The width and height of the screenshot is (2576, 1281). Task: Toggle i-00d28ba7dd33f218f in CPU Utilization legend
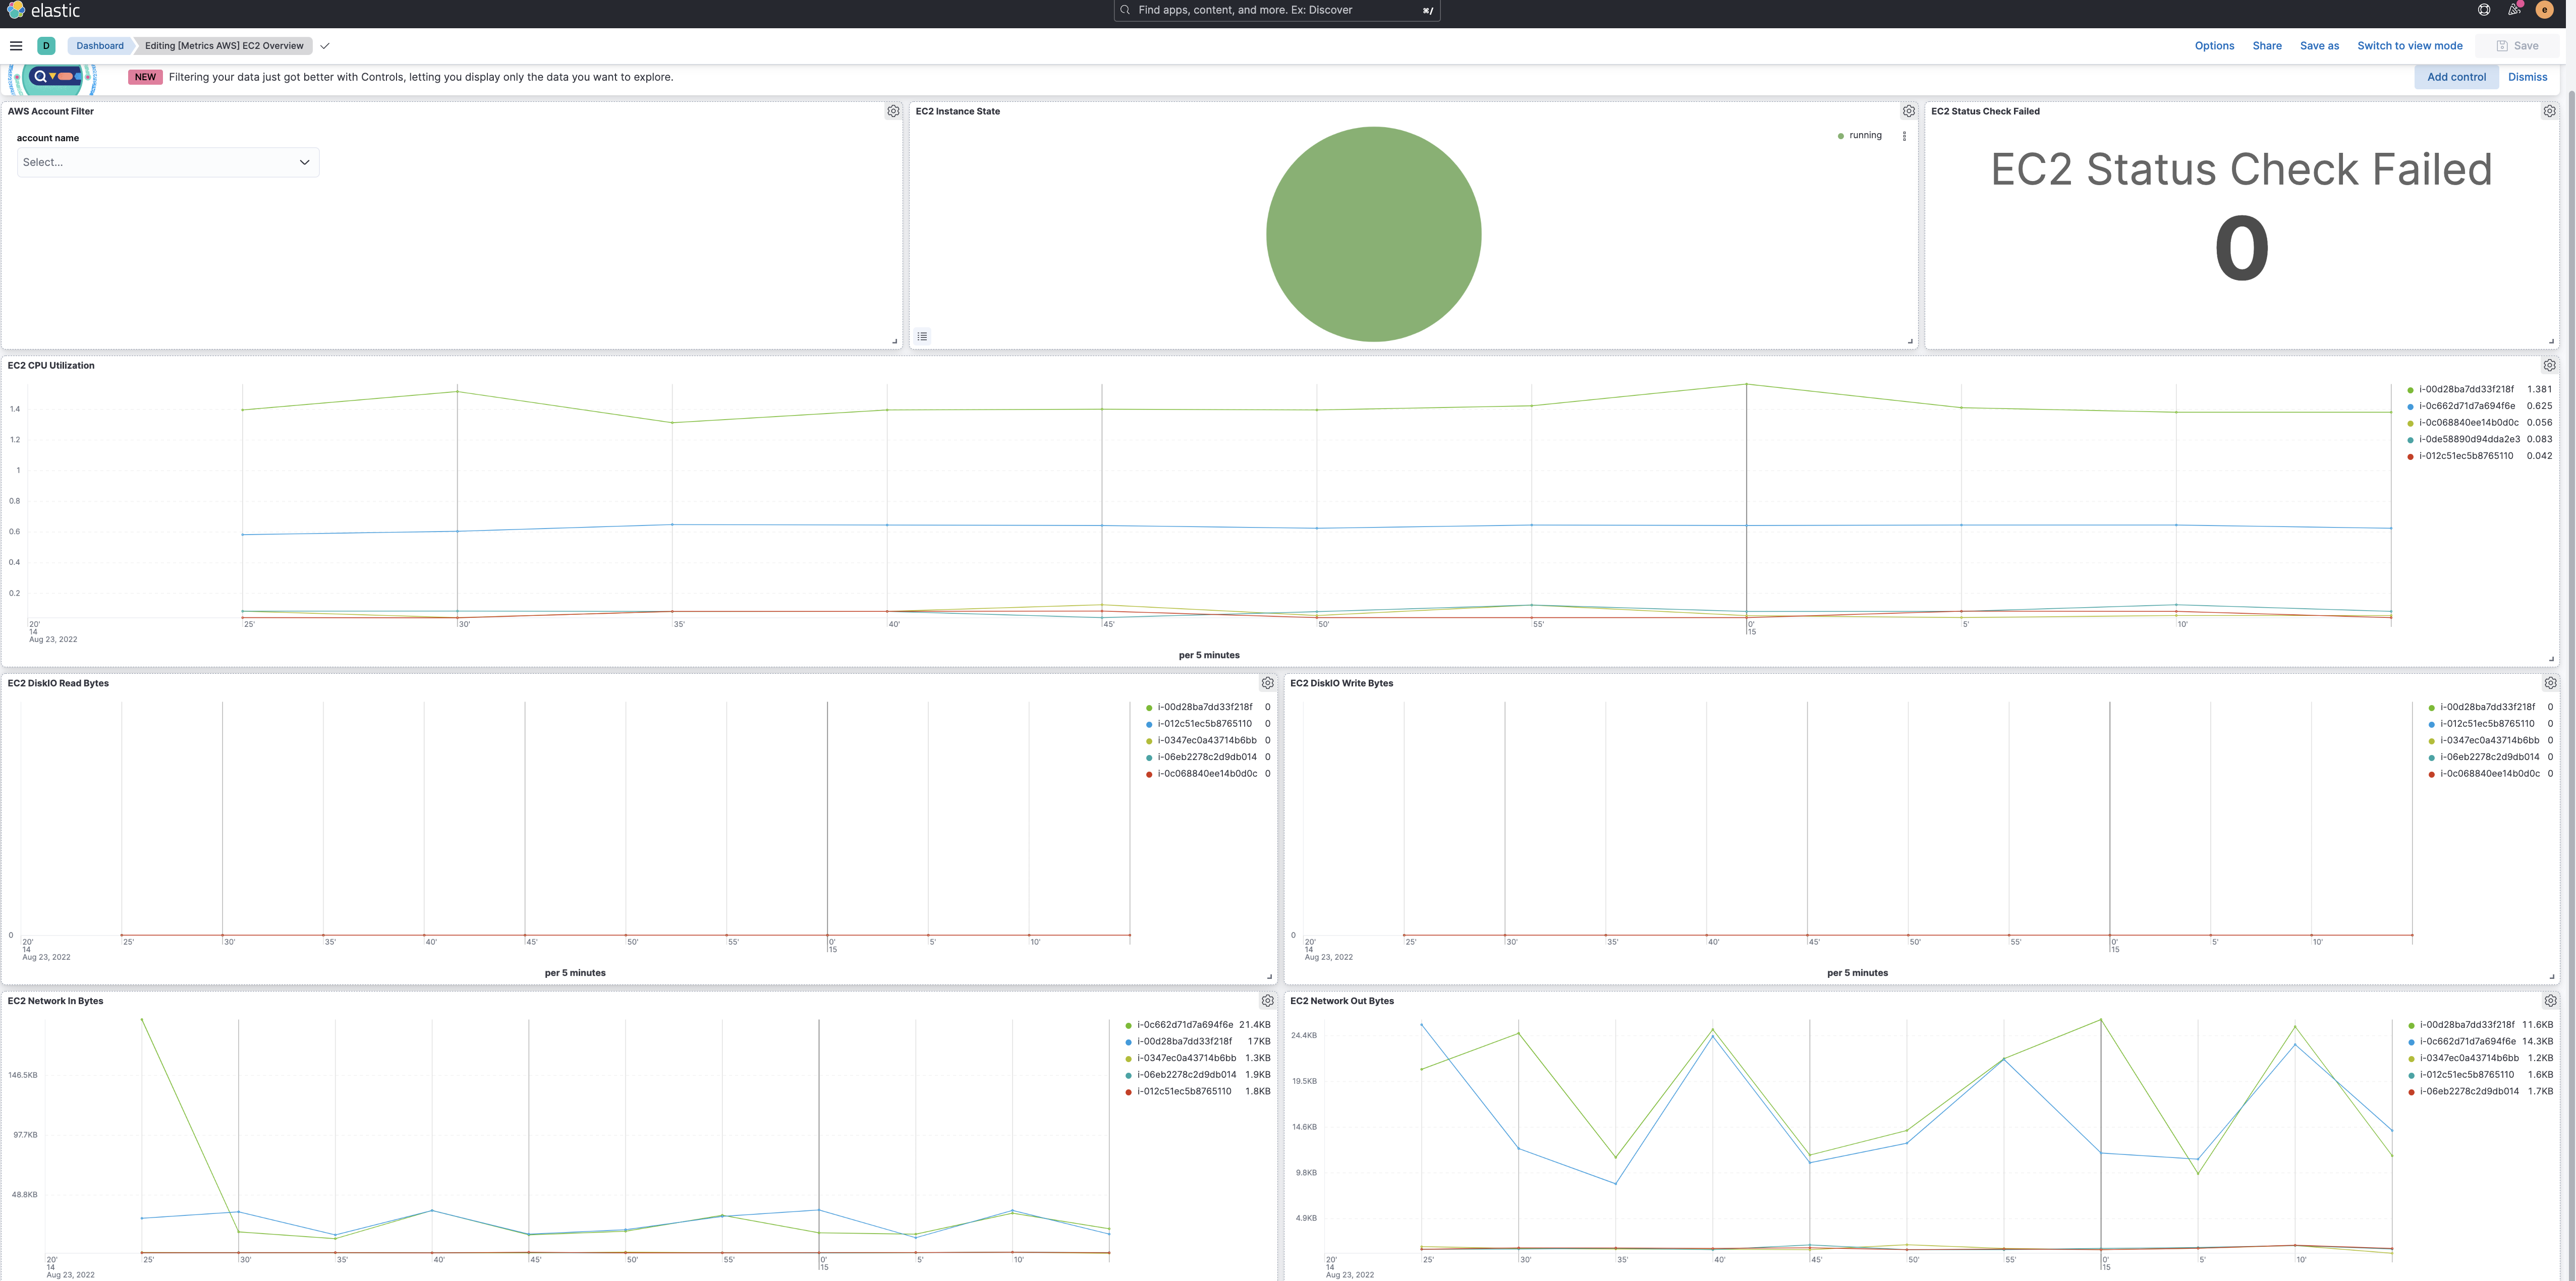(2466, 390)
